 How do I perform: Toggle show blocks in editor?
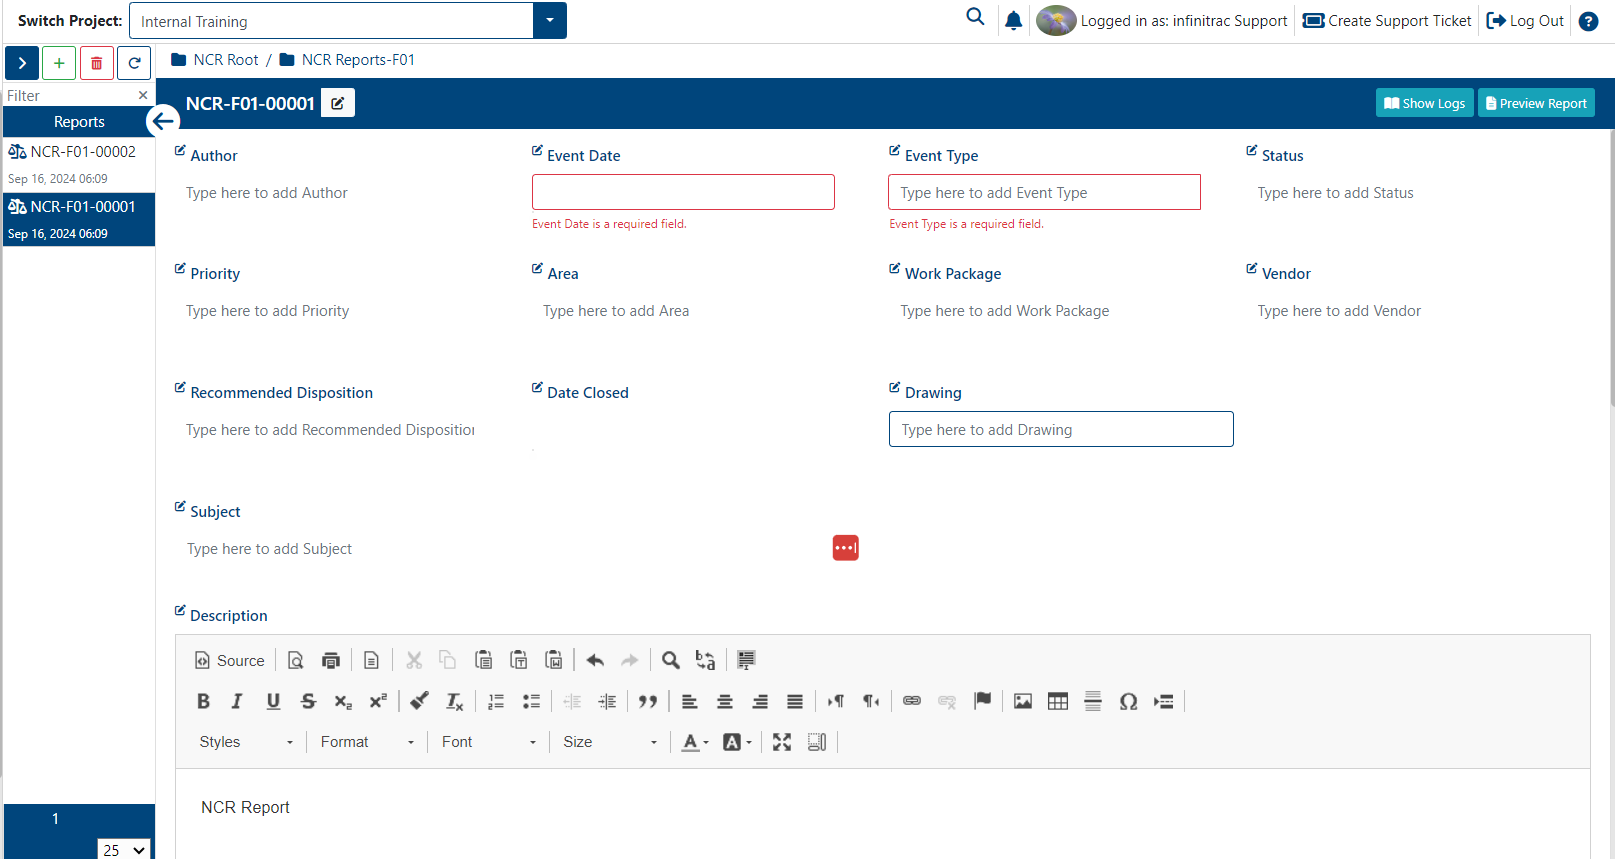point(817,742)
